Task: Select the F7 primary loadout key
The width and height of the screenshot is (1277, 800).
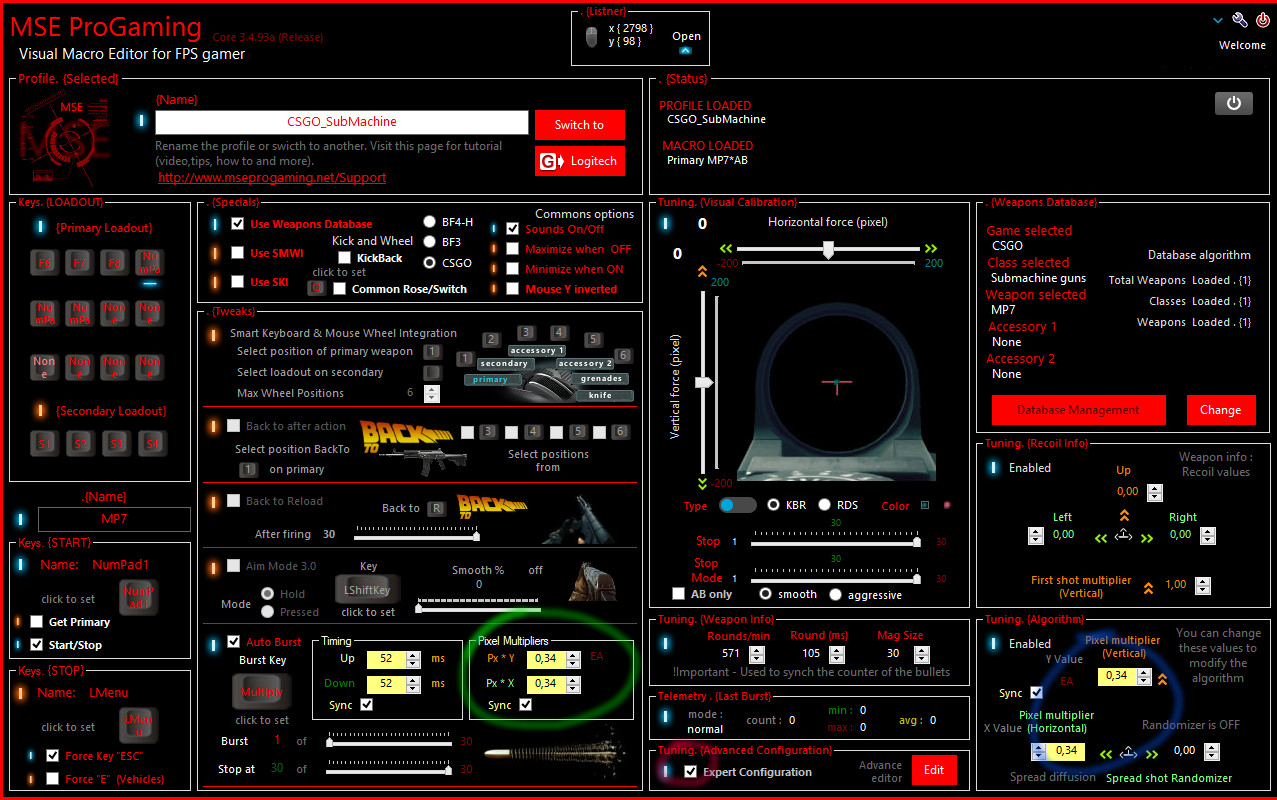Action: click(80, 263)
